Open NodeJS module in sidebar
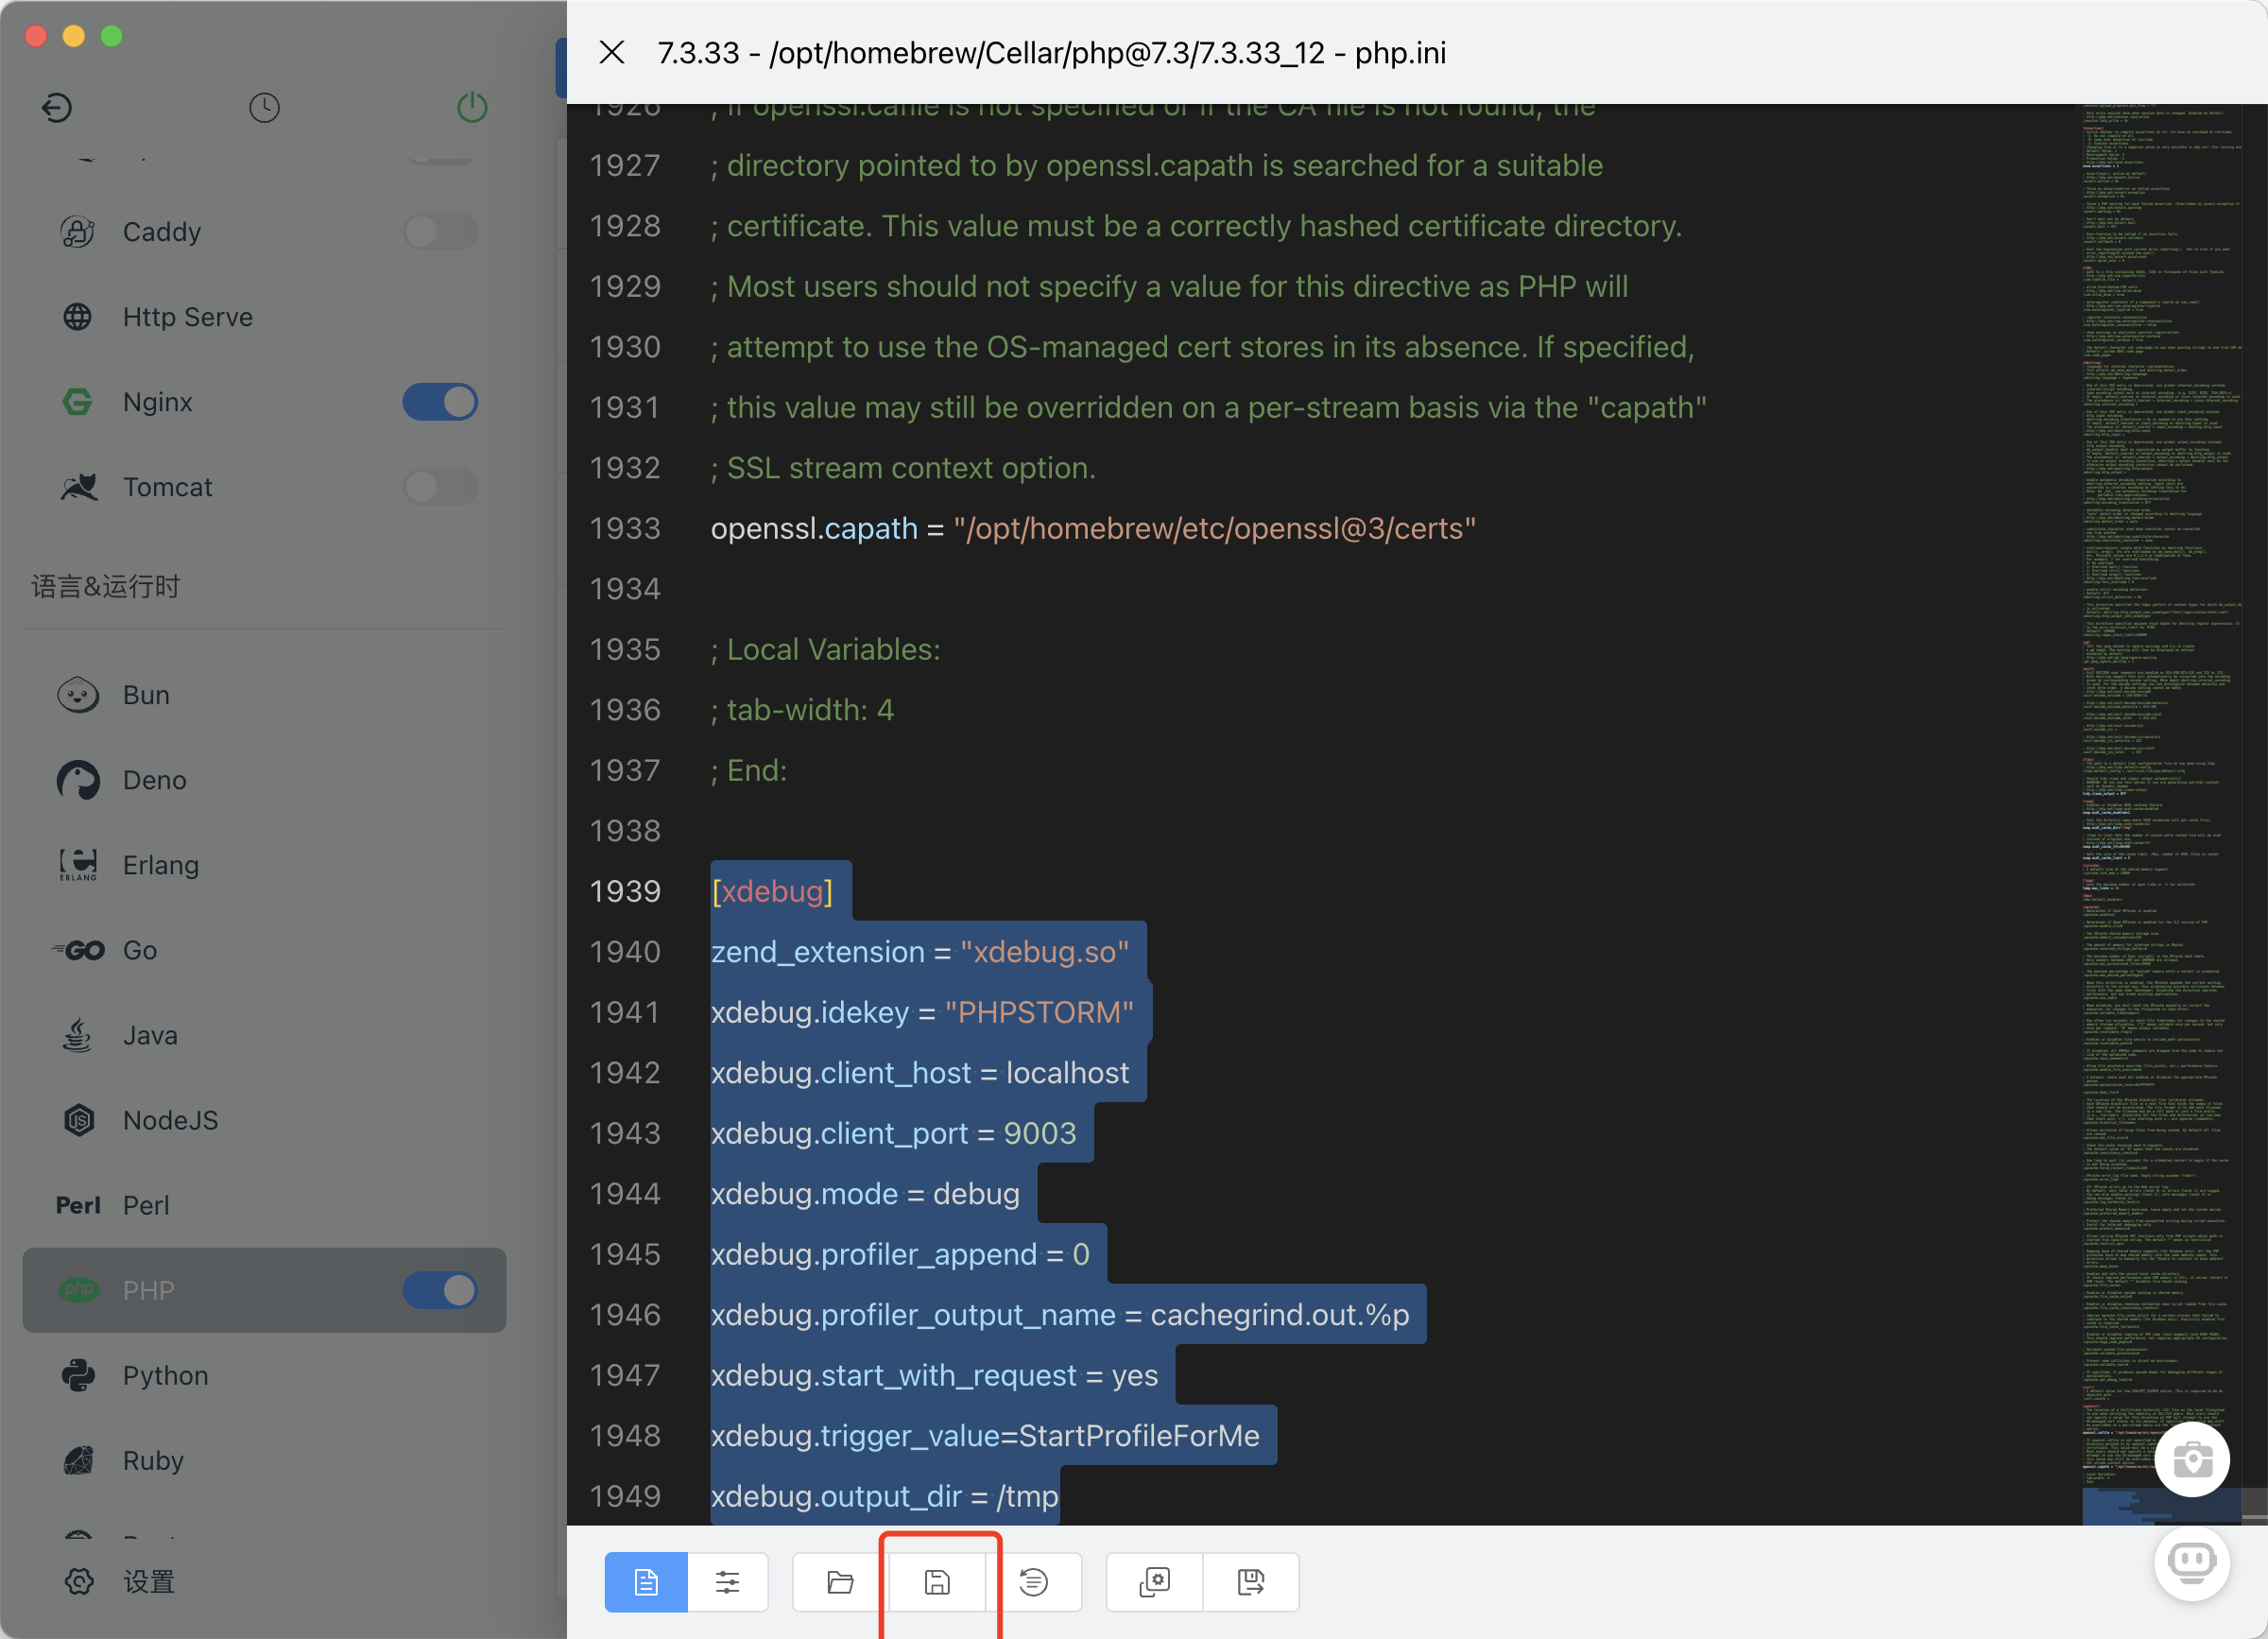This screenshot has height=1639, width=2268. pyautogui.click(x=170, y=1120)
